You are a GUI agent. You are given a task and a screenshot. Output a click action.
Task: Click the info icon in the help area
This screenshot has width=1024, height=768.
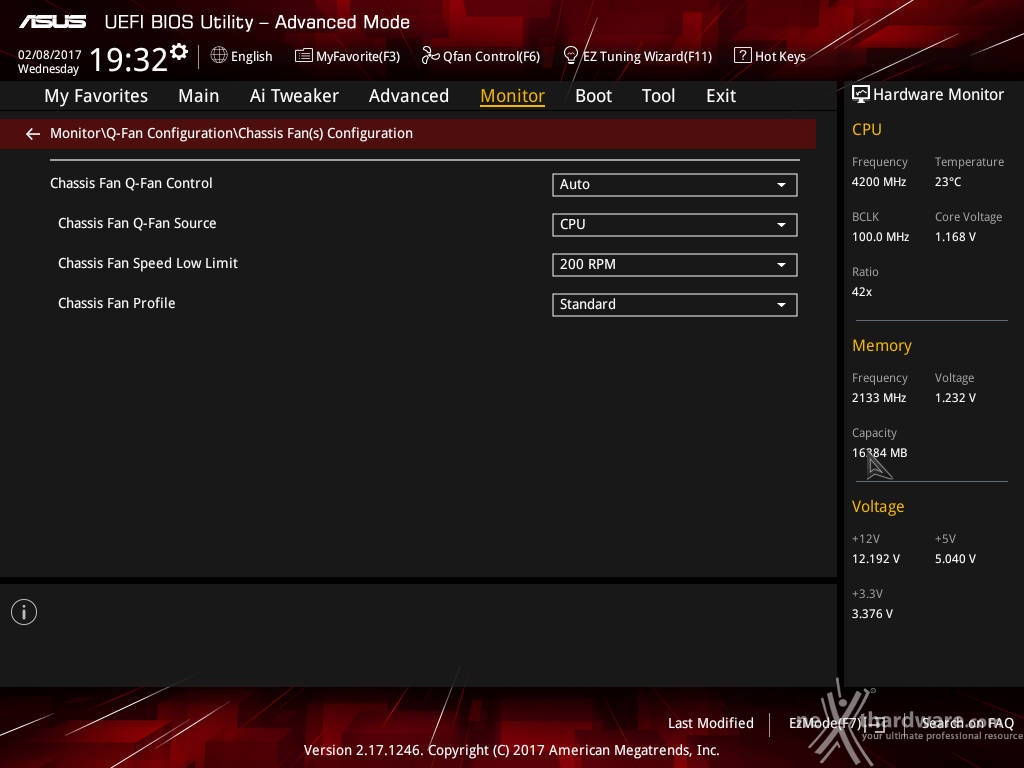coord(24,612)
